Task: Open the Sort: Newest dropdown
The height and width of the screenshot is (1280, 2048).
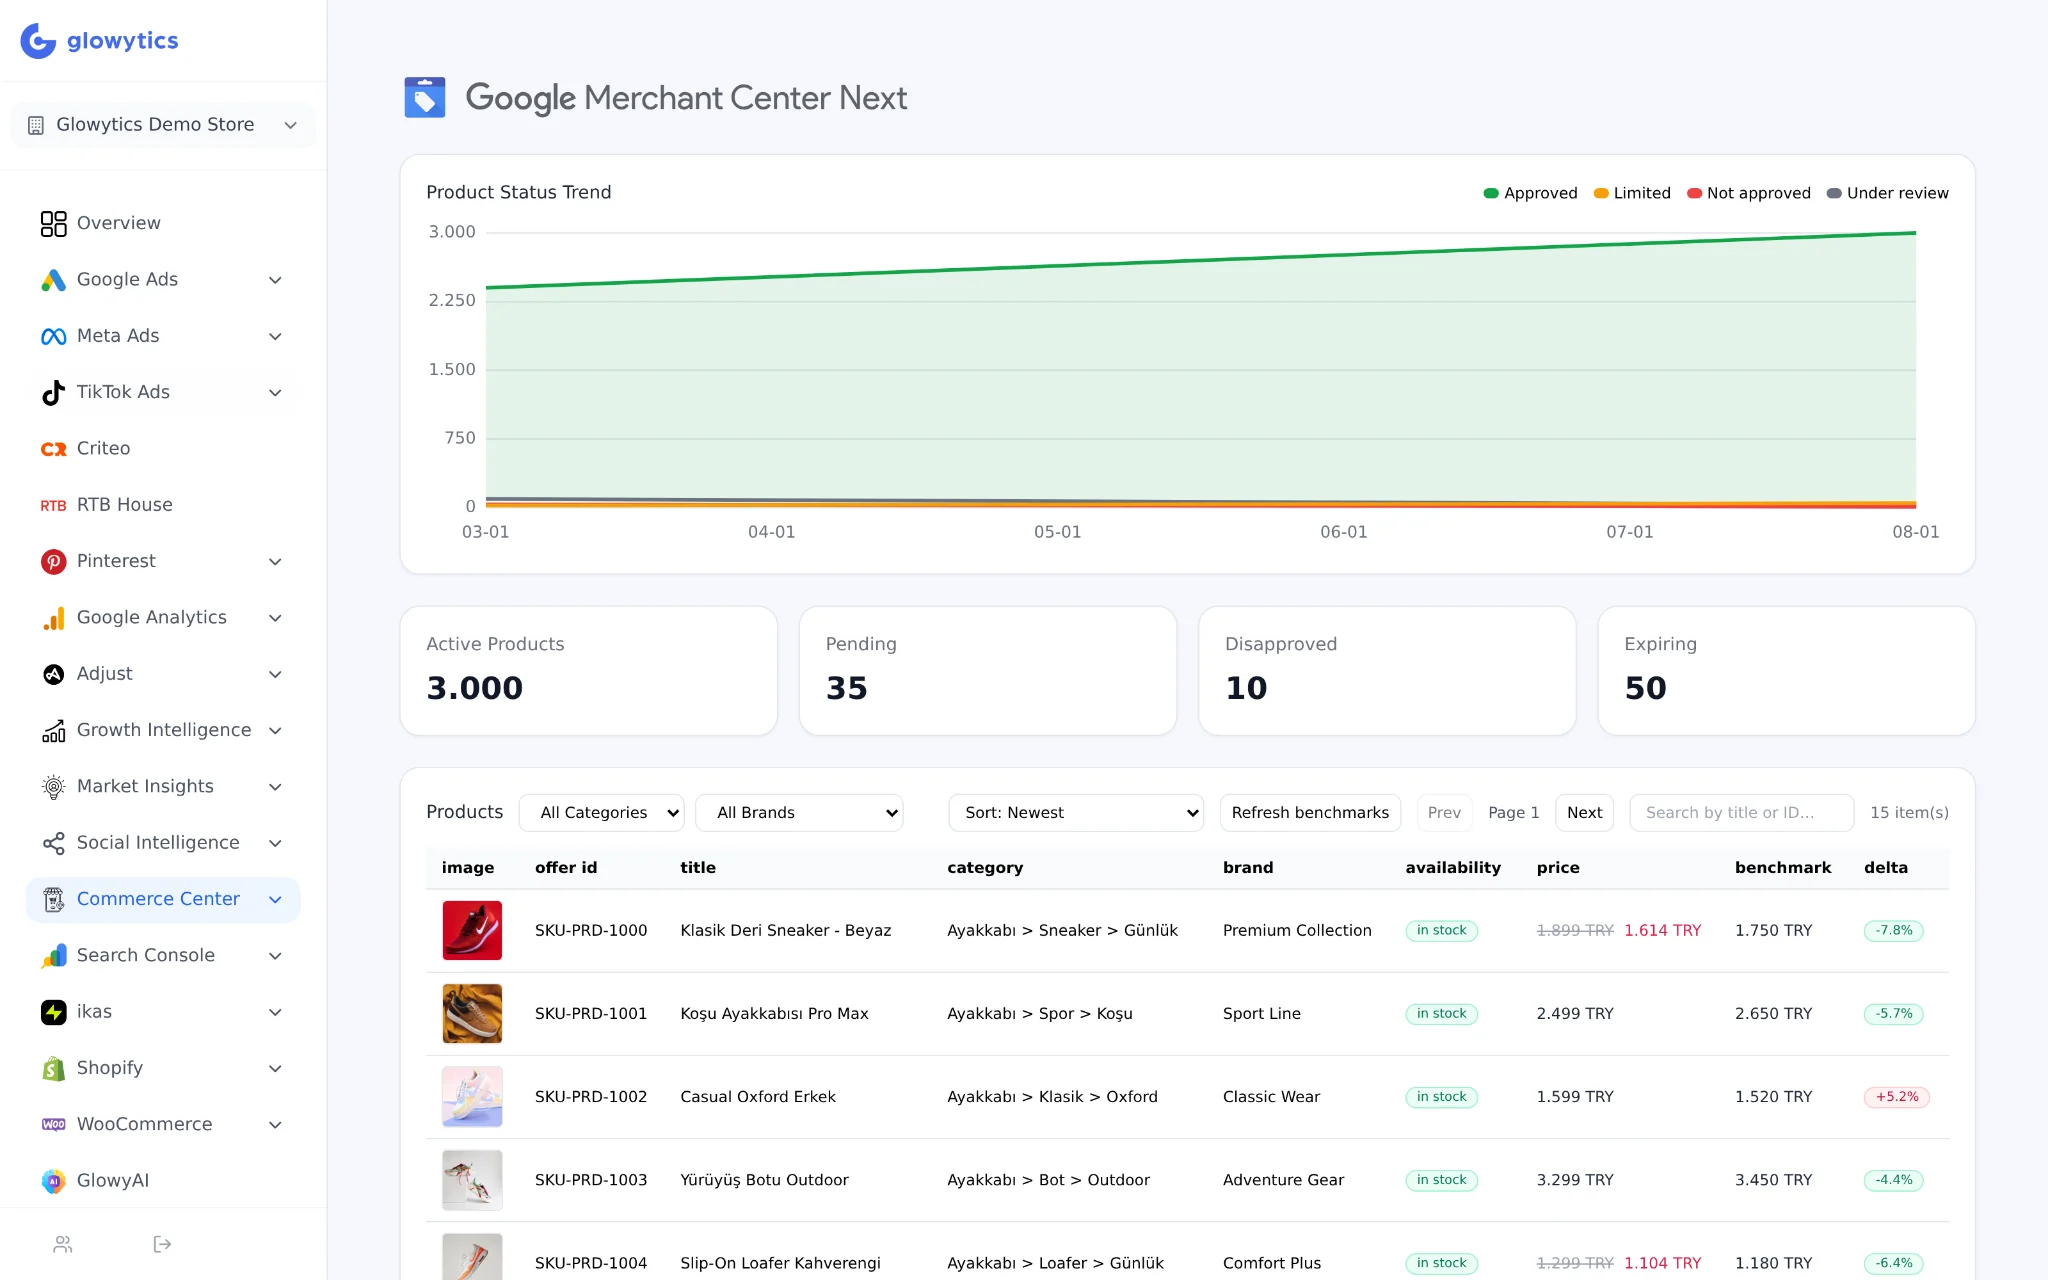Action: [1076, 813]
